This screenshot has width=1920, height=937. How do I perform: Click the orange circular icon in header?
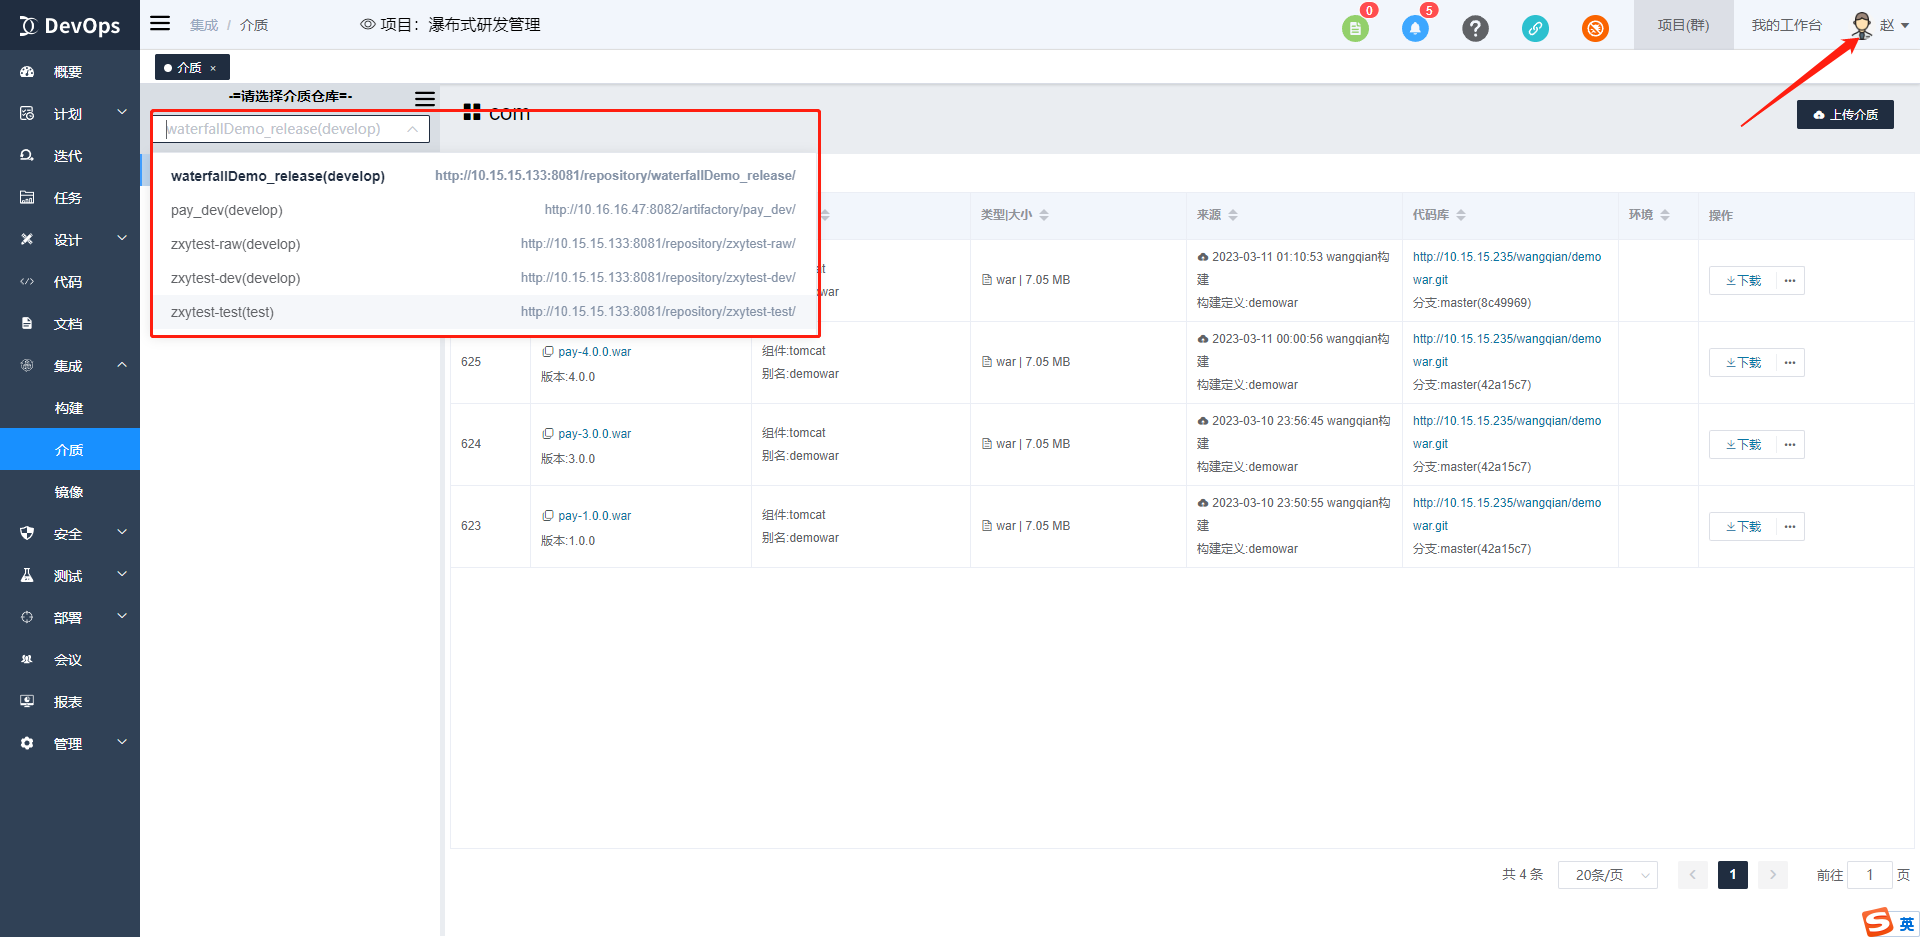click(x=1595, y=28)
